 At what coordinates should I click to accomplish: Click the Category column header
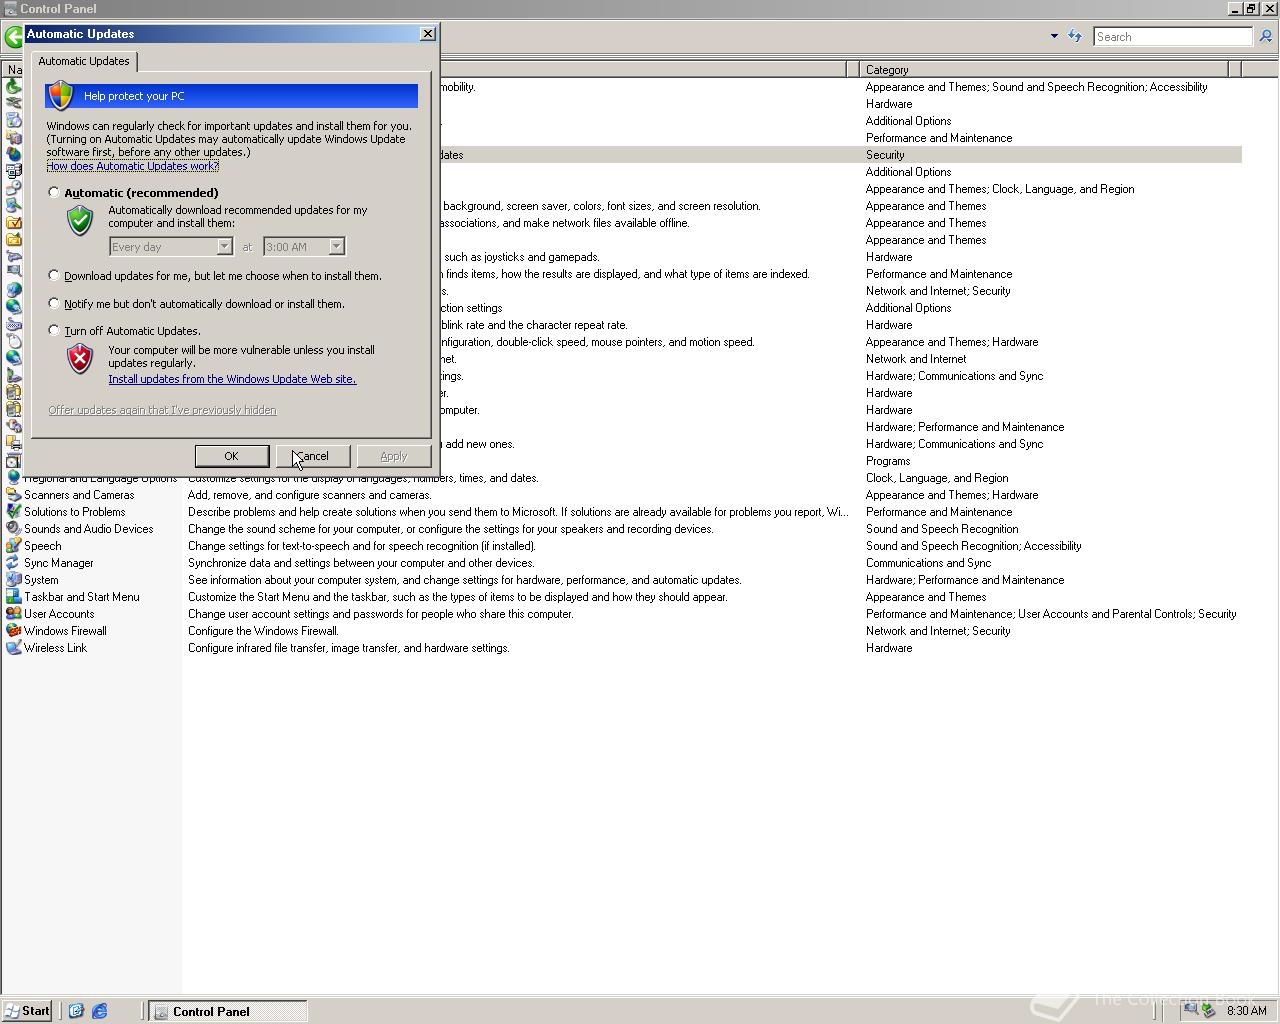[1043, 69]
